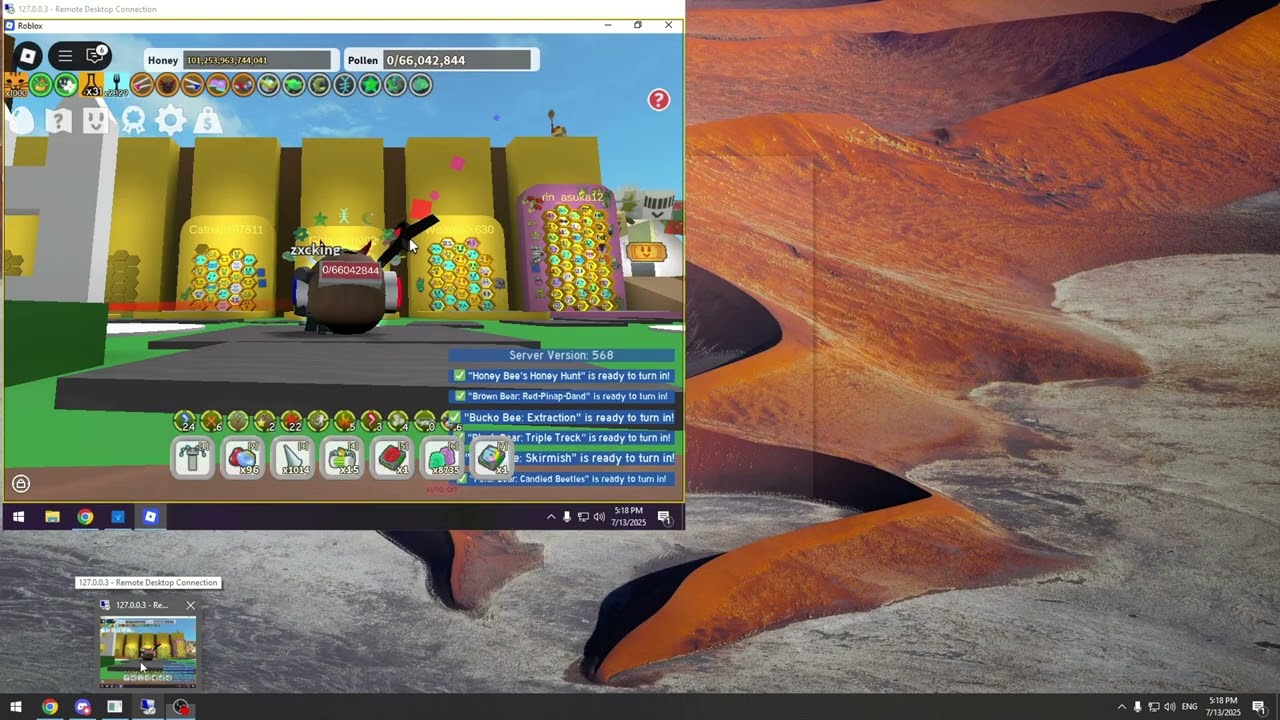Screen dimensions: 1280x720
Task: Switch to Roblox in remote taskbar
Action: pyautogui.click(x=150, y=517)
